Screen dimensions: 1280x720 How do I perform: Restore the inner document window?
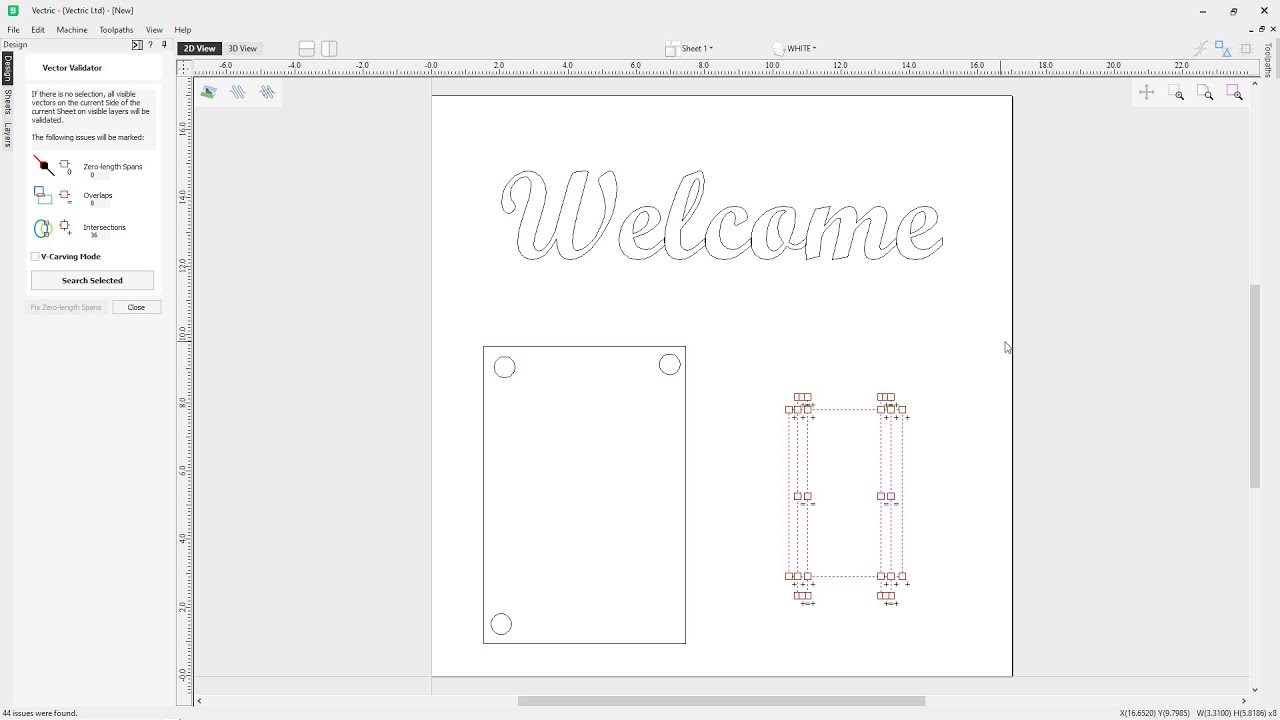point(1262,30)
